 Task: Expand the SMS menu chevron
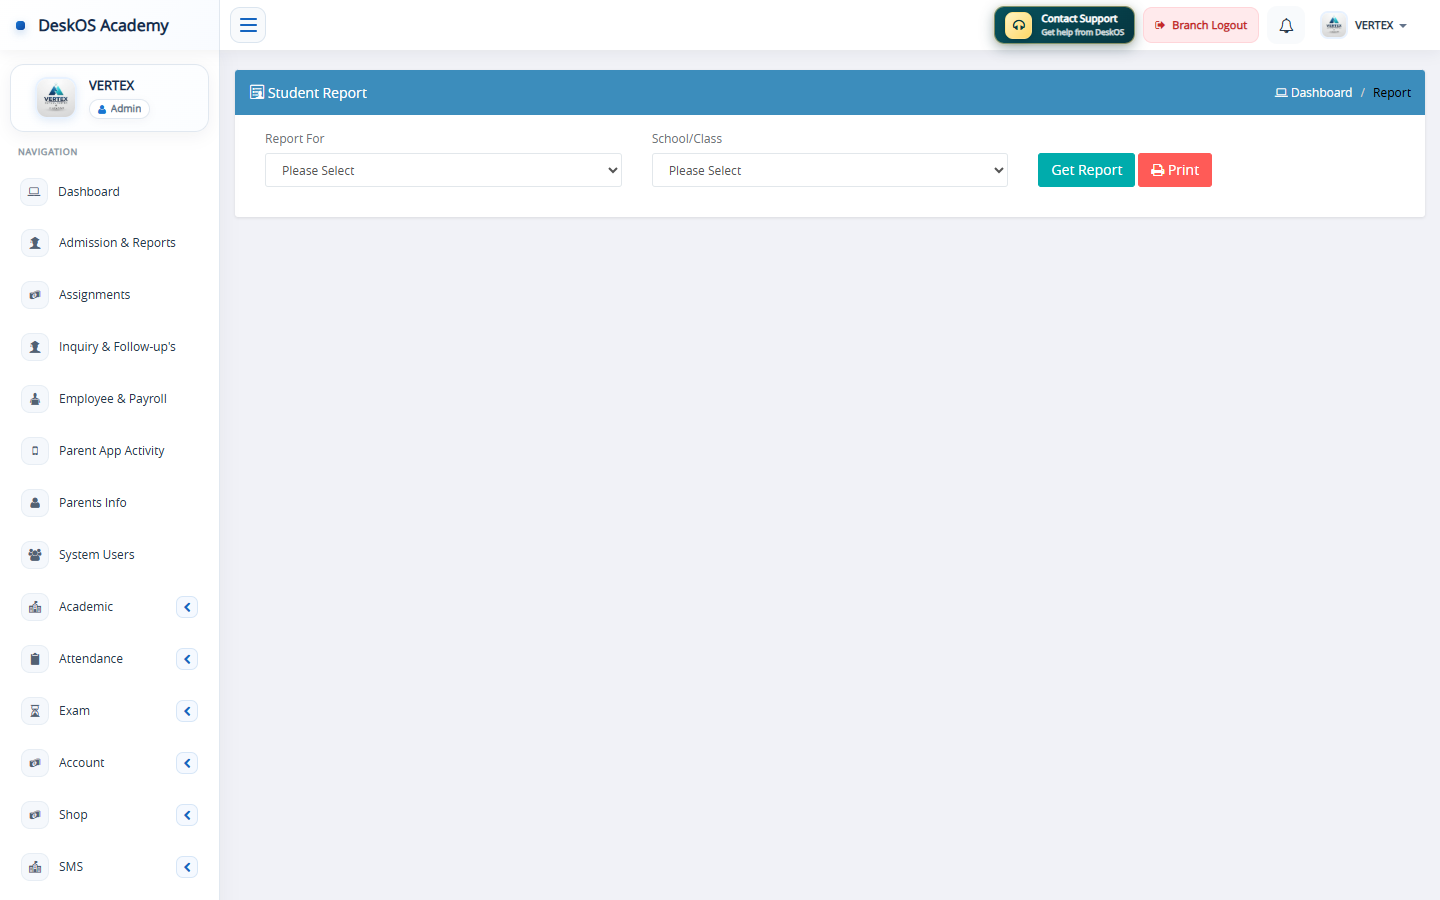(187, 867)
